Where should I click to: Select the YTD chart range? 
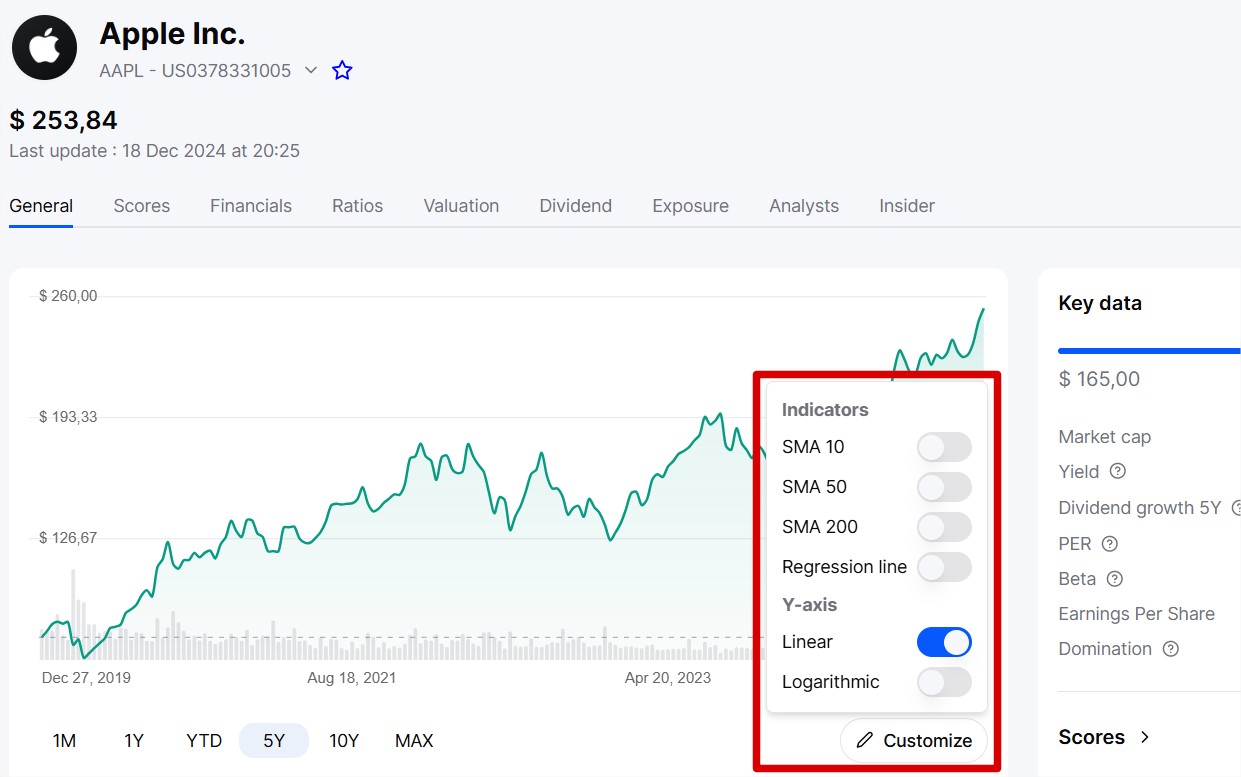pos(204,741)
